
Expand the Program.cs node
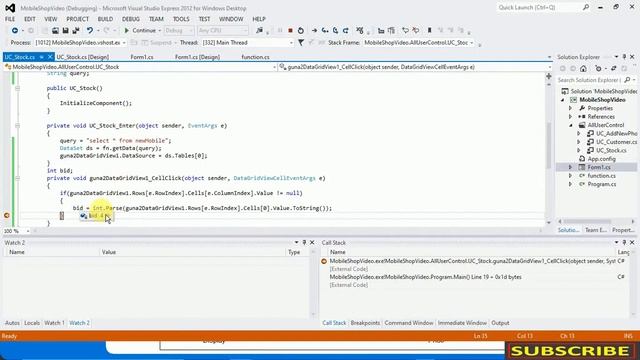tap(571, 184)
